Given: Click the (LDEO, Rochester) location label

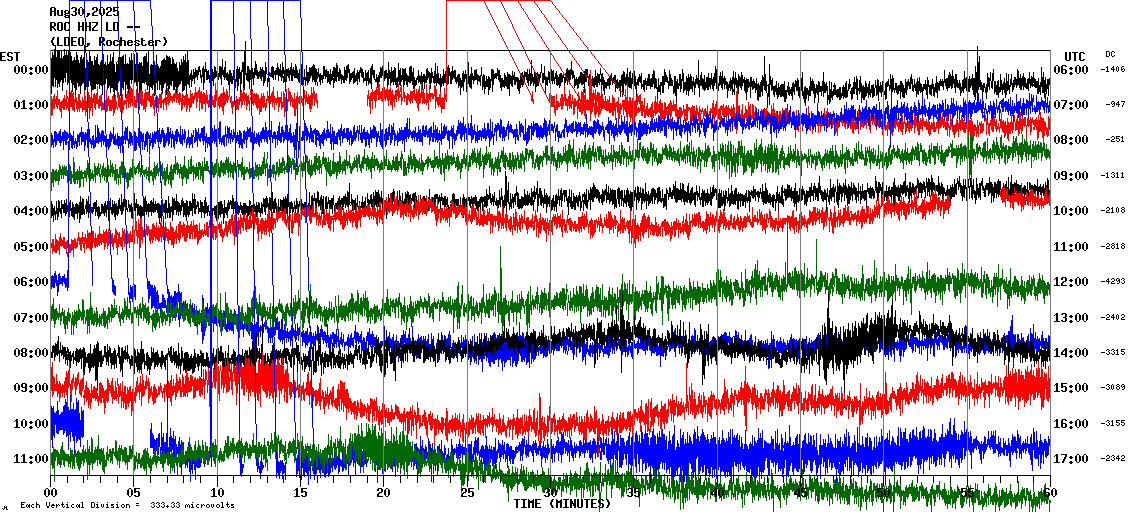Looking at the screenshot, I should click(x=109, y=42).
